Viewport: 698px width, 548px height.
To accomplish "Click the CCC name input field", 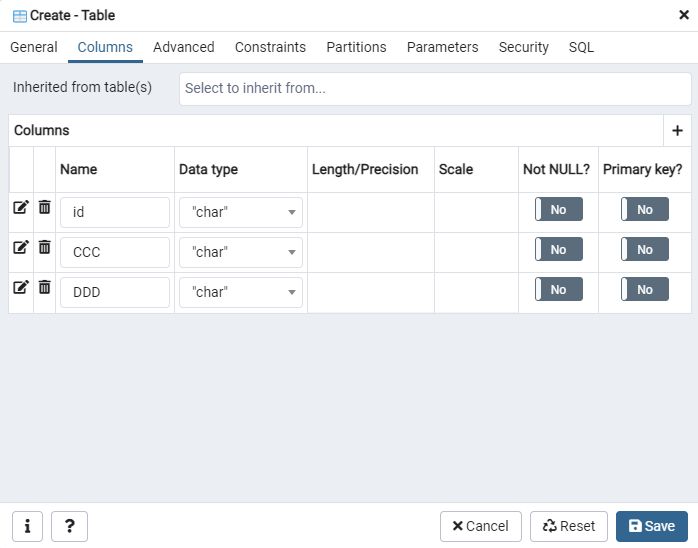I will pyautogui.click(x=115, y=252).
